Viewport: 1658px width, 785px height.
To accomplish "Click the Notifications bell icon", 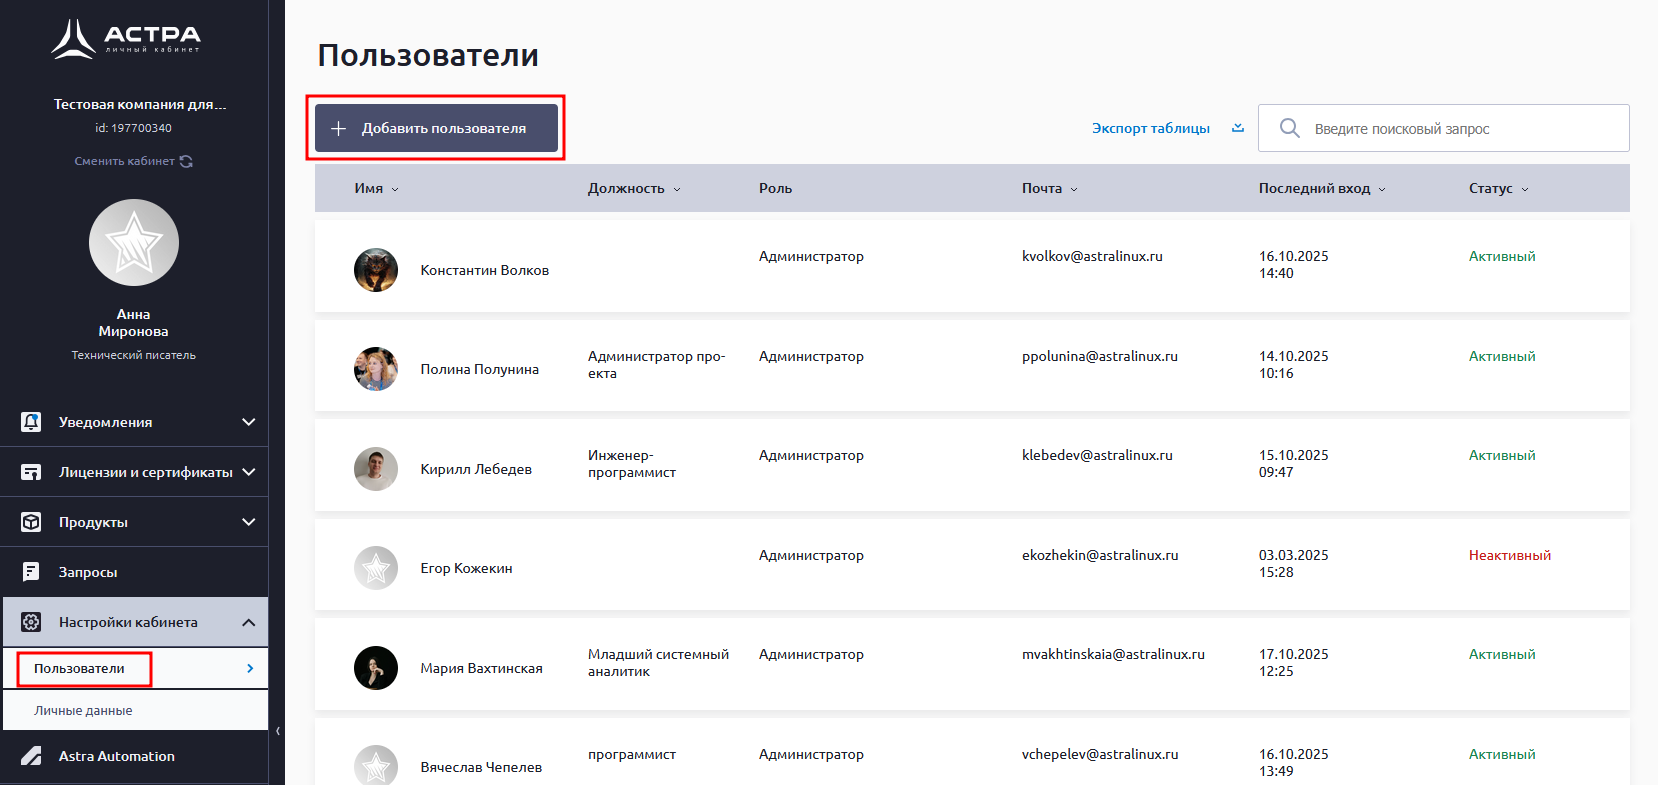I will pos(31,422).
